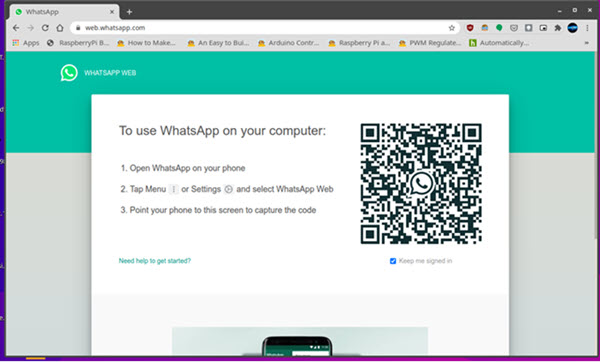Image resolution: width=600 pixels, height=362 pixels.
Task: Reload the WhatsApp Web page
Action: (x=45, y=28)
